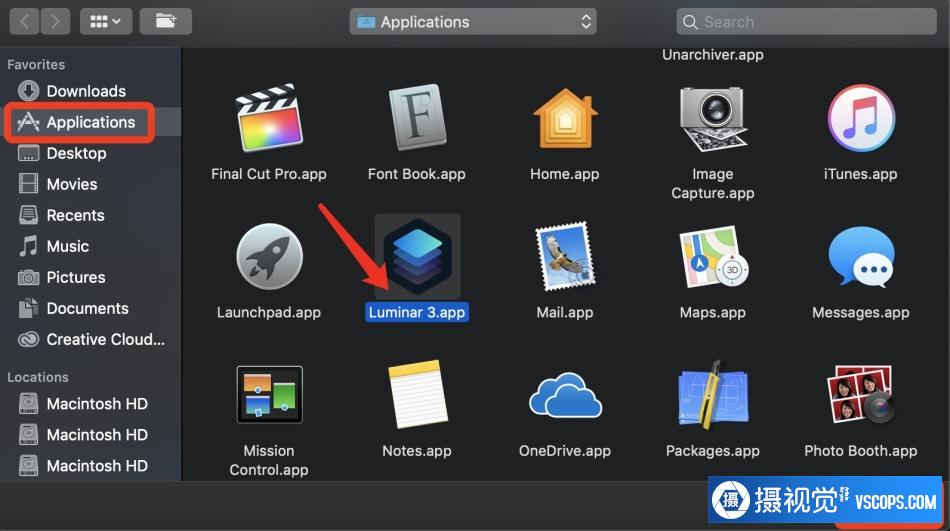Click the Notes notepad icon
The image size is (950, 531).
(x=417, y=395)
